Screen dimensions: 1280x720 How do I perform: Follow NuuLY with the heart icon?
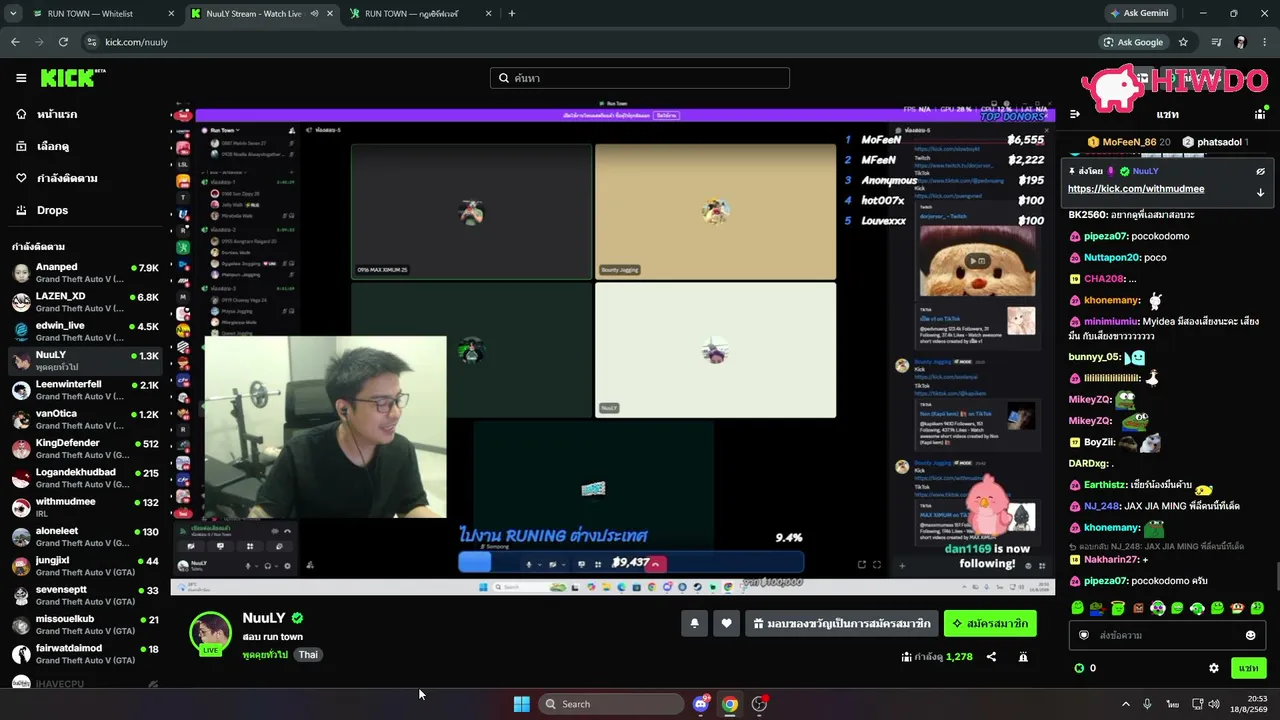(x=727, y=624)
